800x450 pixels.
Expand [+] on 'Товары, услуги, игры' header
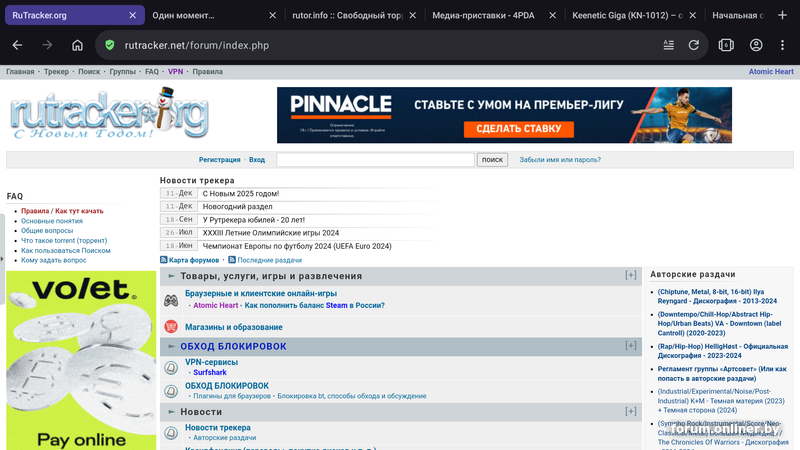(x=631, y=275)
